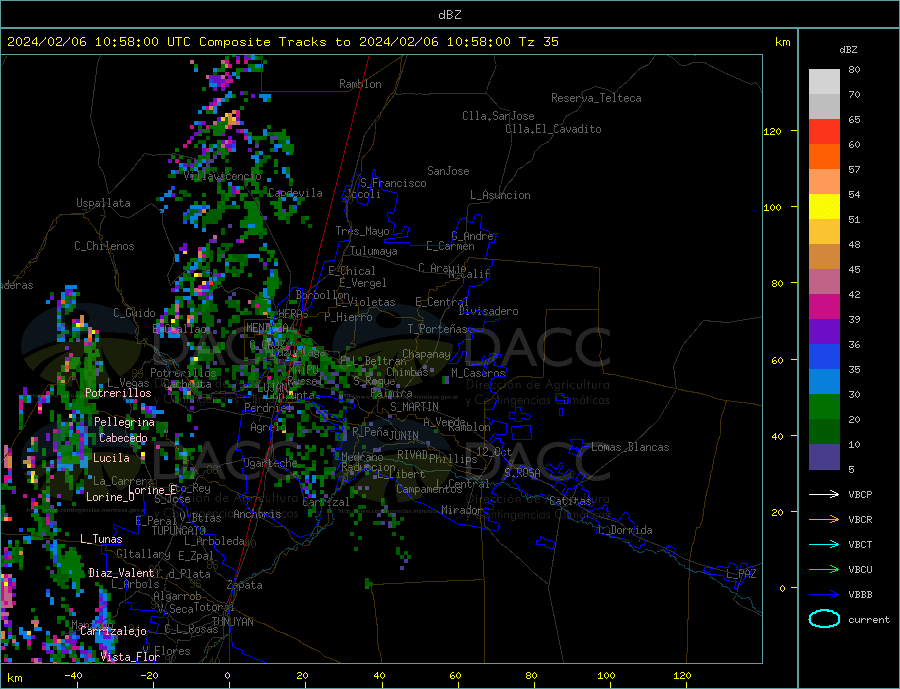The image size is (900, 689).
Task: Click the 'Mirador' place label
Action: (x=462, y=510)
